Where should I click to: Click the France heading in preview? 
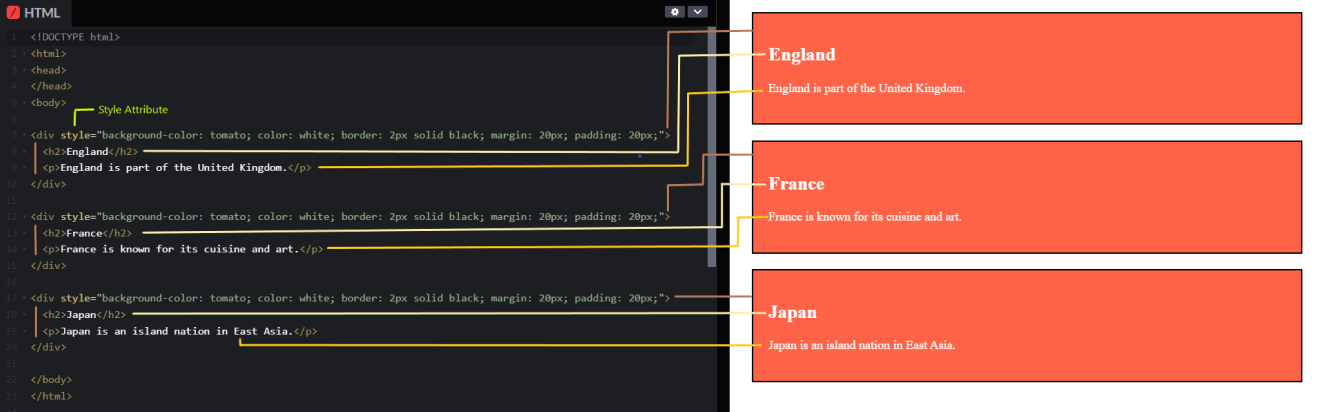[796, 184]
